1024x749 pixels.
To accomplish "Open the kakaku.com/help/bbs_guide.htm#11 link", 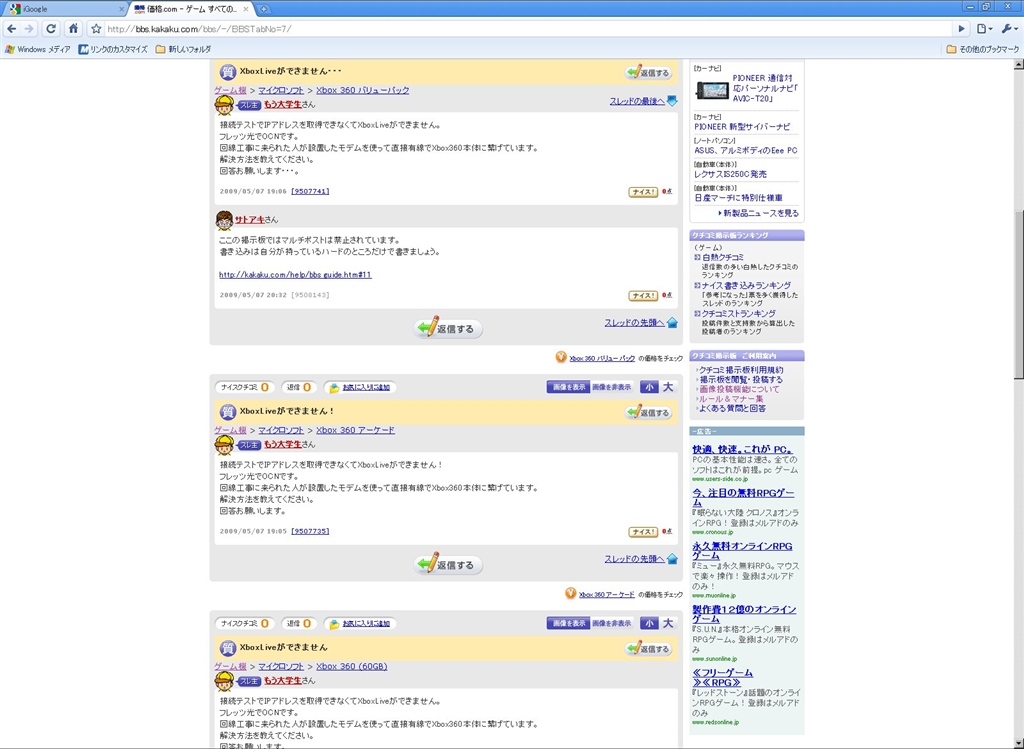I will click(x=295, y=275).
